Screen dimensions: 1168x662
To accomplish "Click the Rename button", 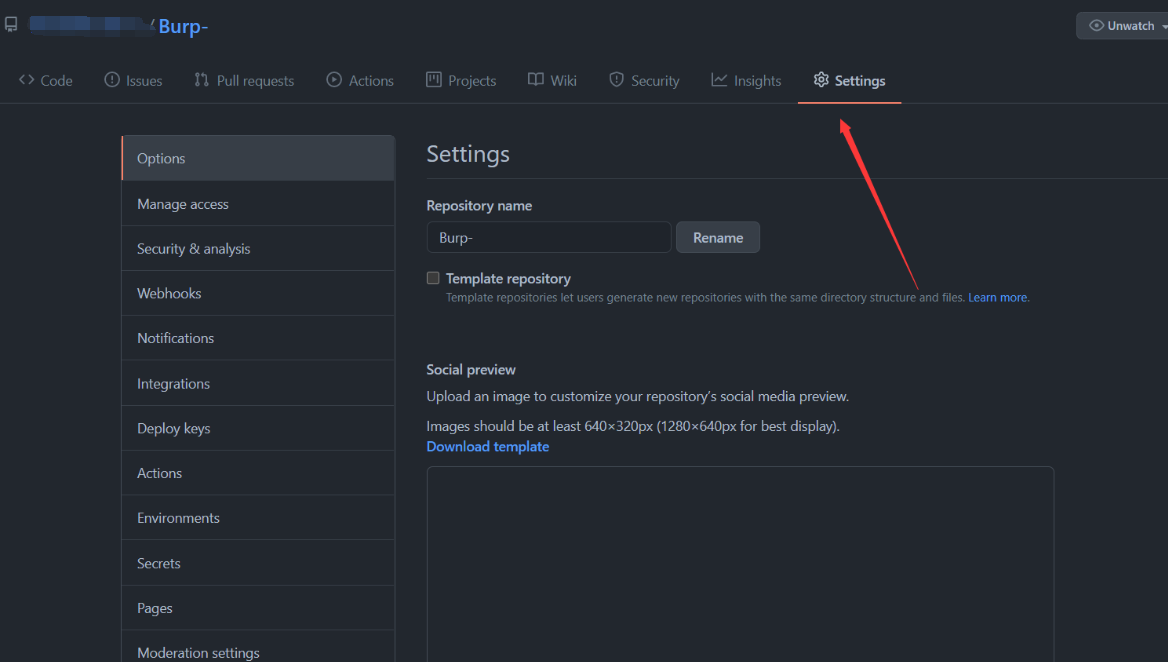I will click(718, 238).
